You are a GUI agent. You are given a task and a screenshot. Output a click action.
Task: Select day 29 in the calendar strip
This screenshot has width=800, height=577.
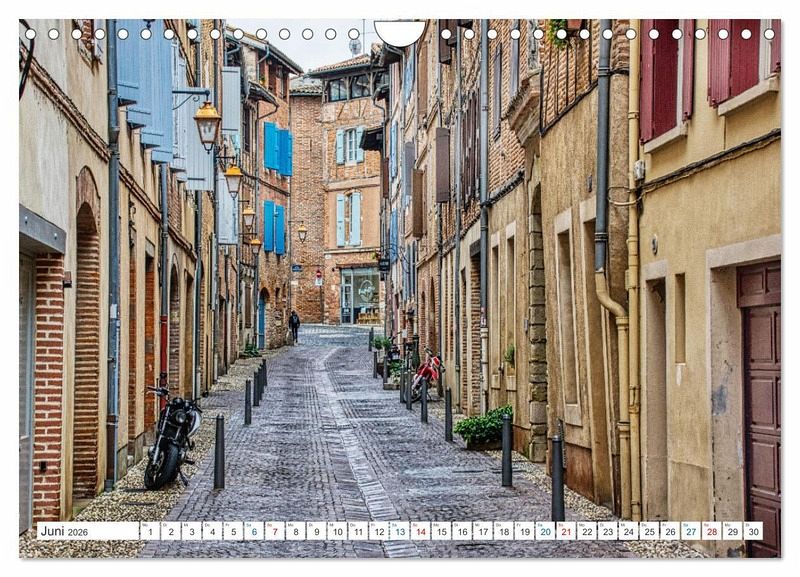pyautogui.click(x=733, y=531)
